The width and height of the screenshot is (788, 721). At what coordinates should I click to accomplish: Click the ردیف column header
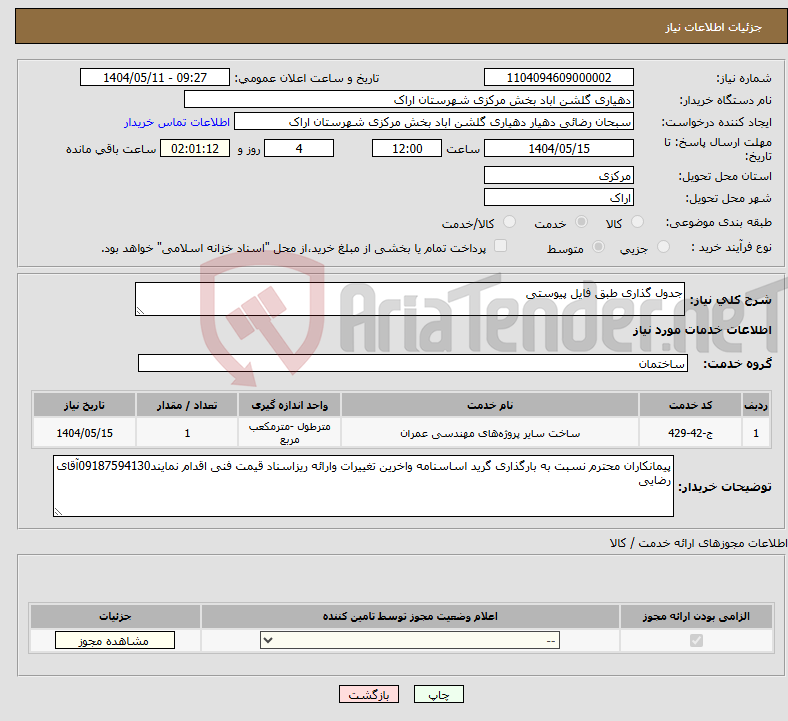coord(756,405)
